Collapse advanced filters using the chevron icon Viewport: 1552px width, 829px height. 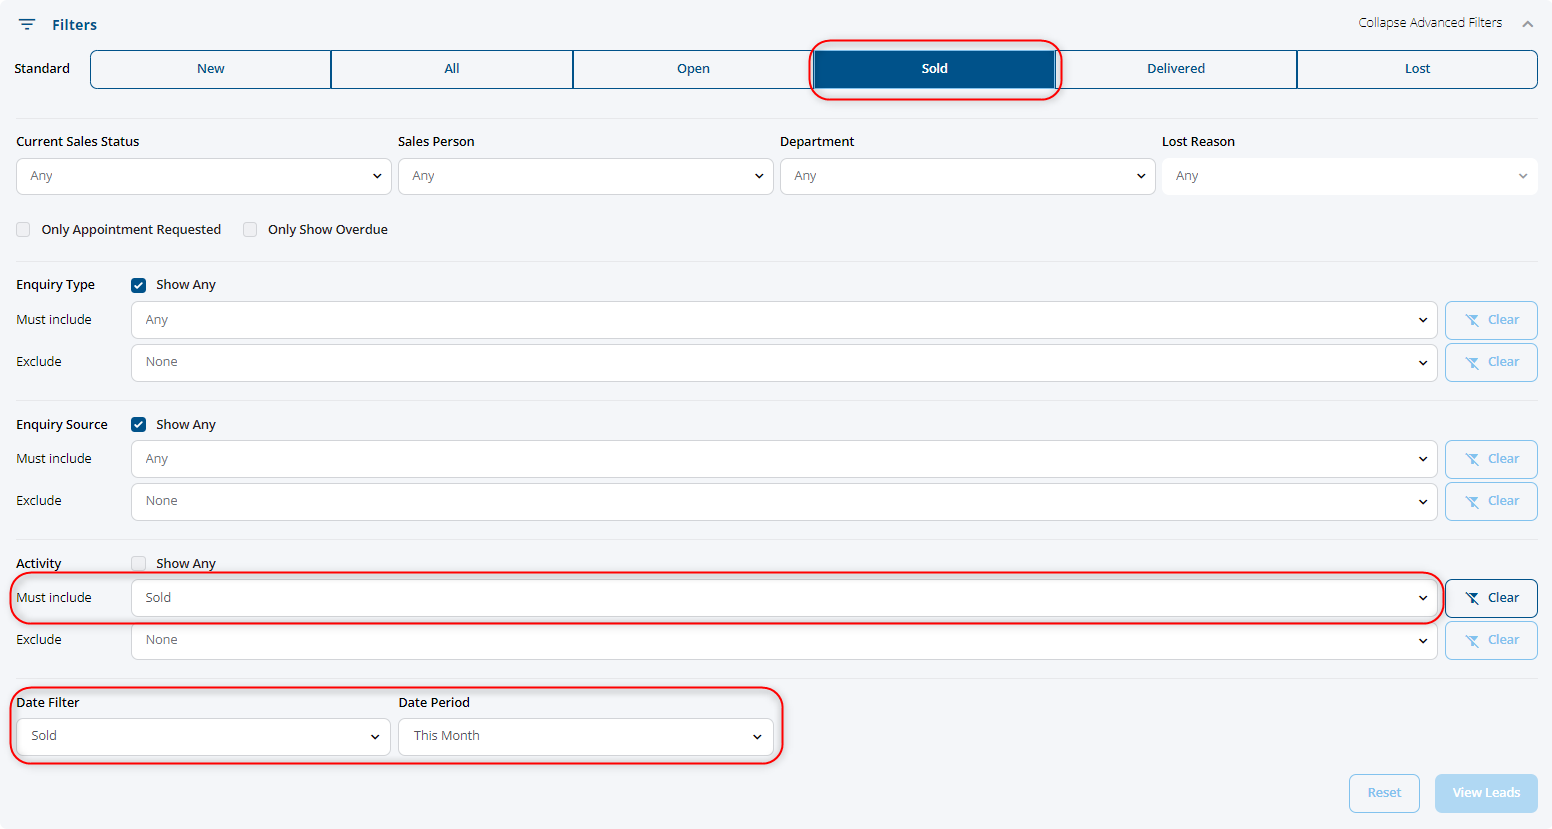pyautogui.click(x=1527, y=24)
